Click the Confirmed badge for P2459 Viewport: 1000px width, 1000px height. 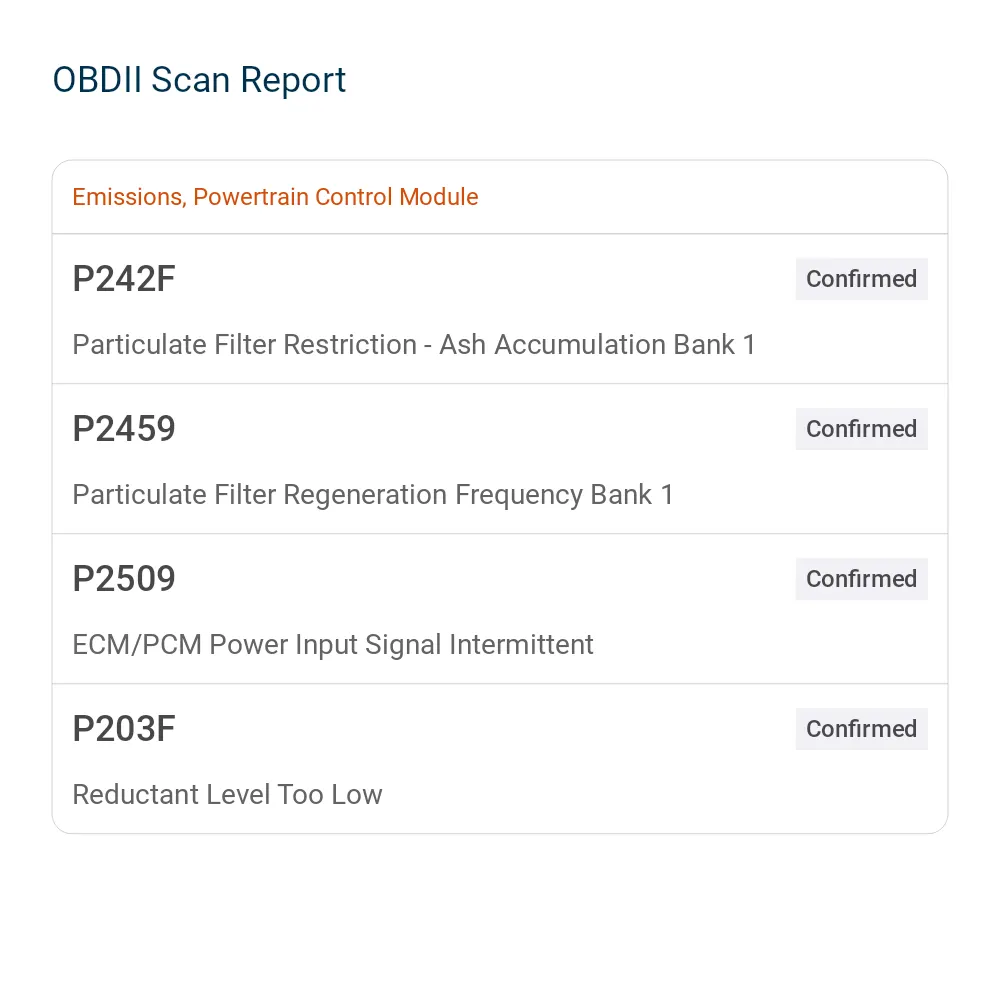(x=861, y=429)
